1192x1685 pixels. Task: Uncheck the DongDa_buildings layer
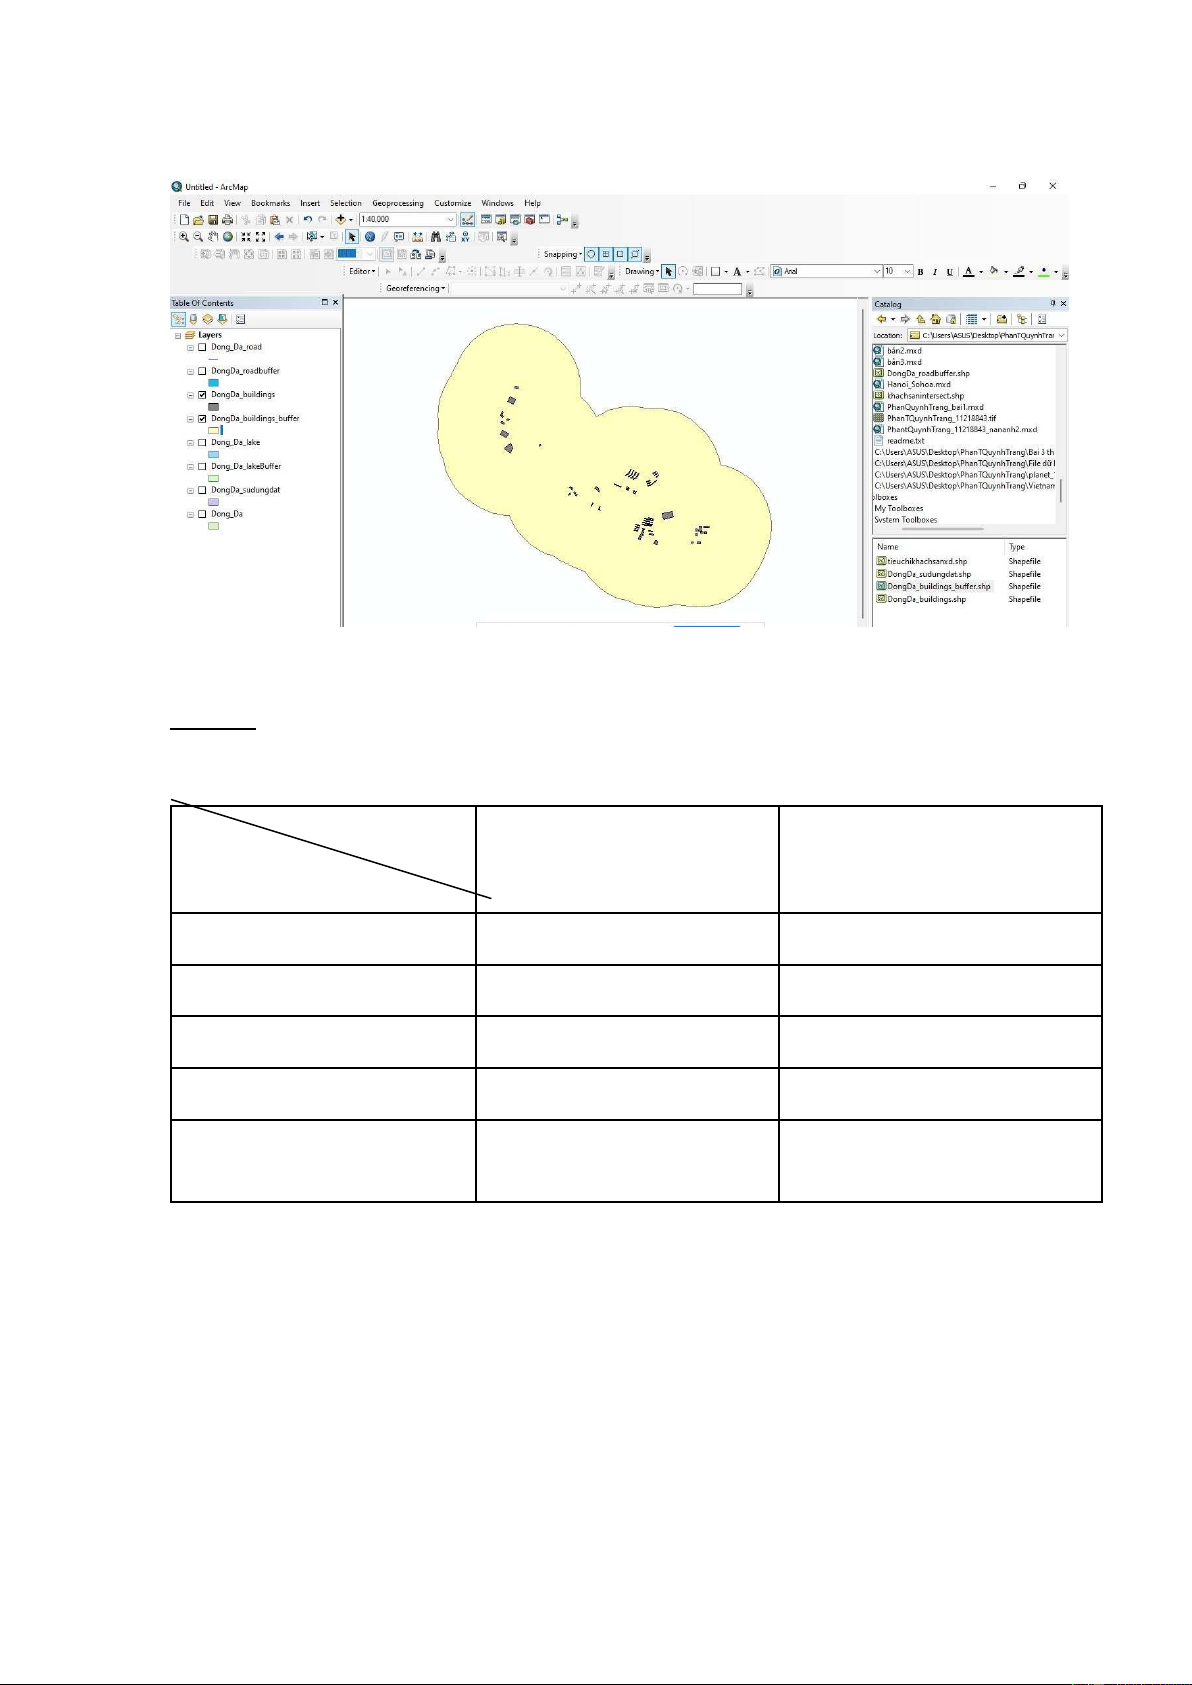click(x=202, y=395)
